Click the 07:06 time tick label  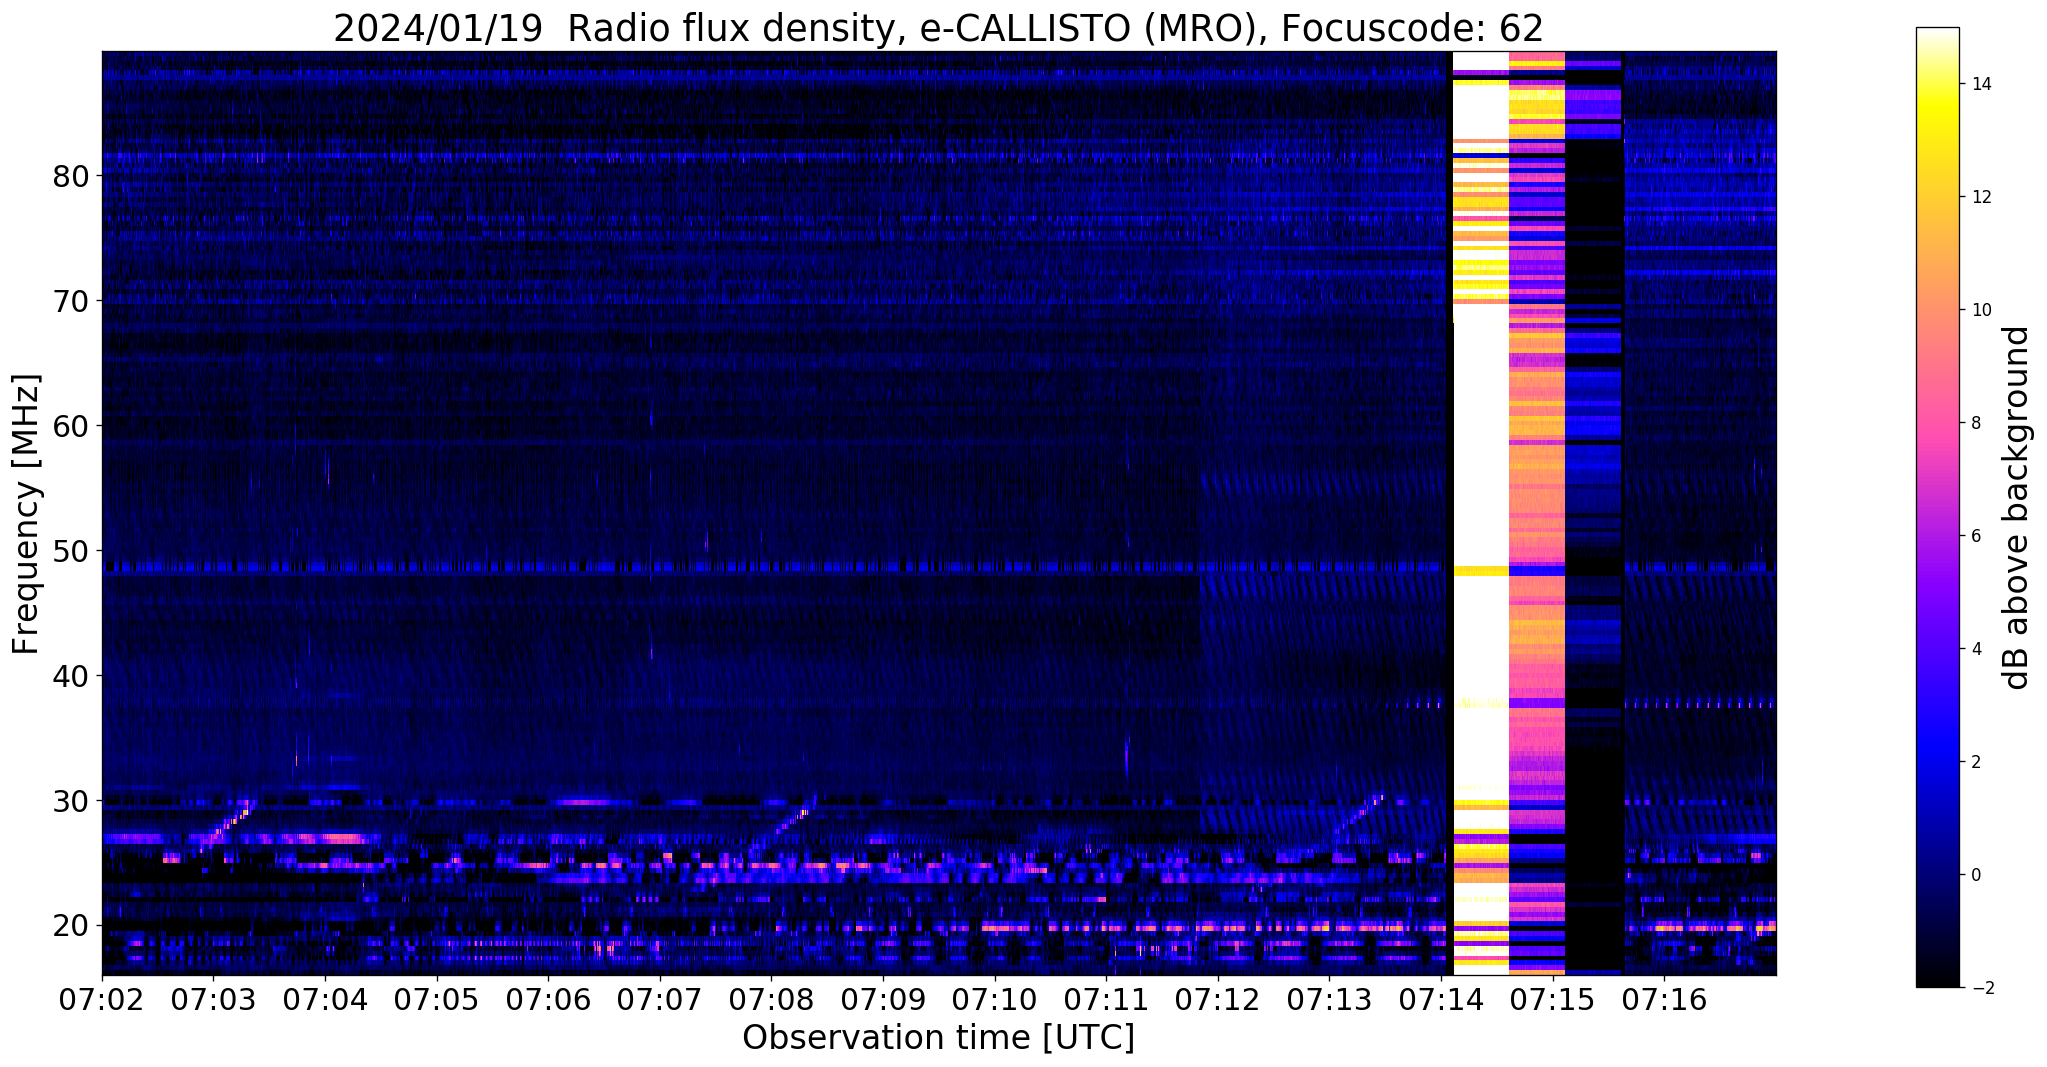pos(548,999)
